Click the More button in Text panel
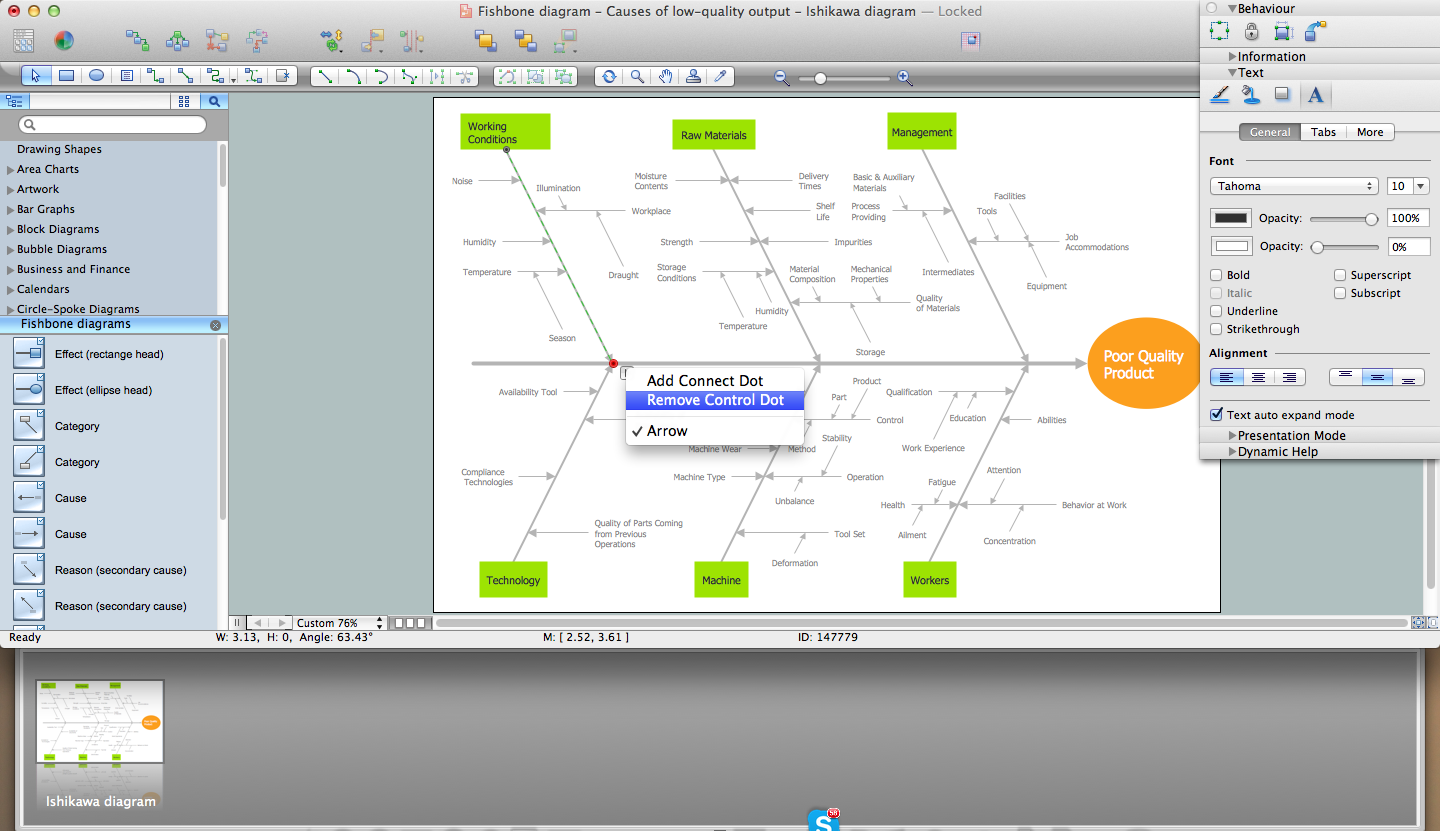 [x=1369, y=132]
